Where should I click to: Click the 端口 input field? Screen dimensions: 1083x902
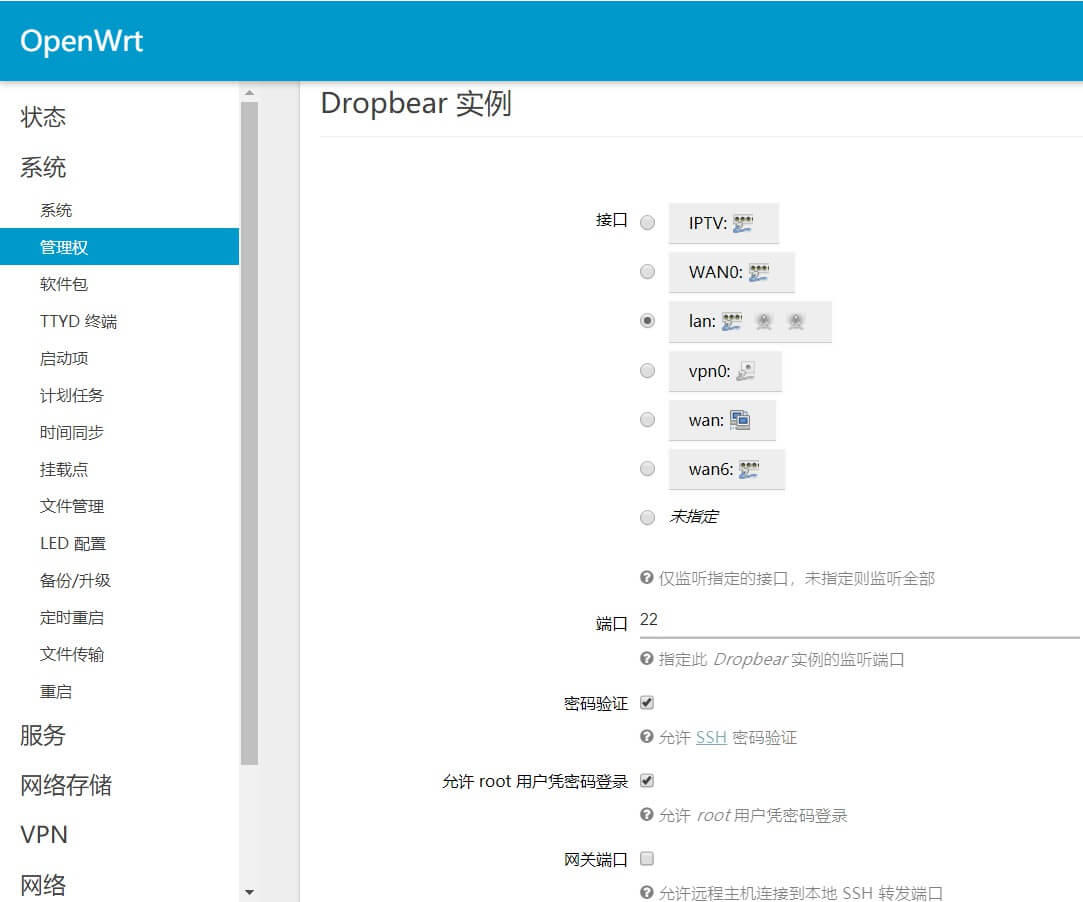pyautogui.click(x=858, y=620)
